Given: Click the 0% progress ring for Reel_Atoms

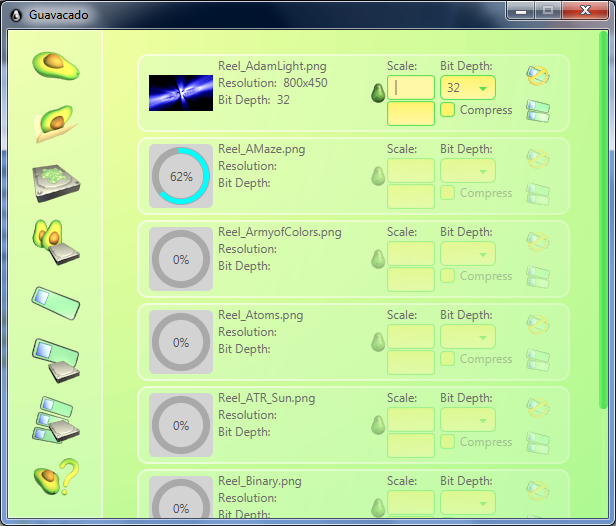Looking at the screenshot, I should [181, 342].
